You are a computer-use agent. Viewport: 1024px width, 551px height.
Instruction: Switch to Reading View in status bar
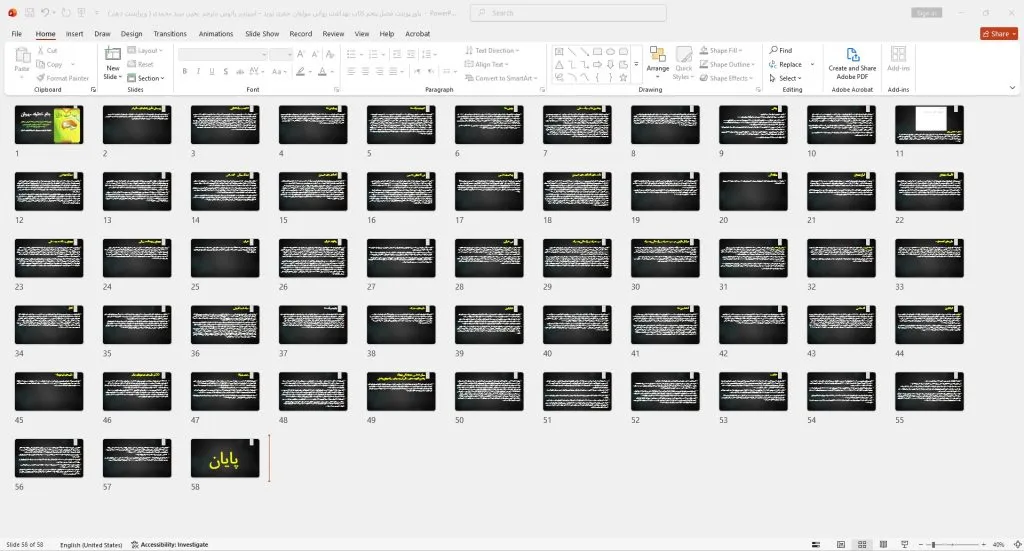tap(883, 544)
